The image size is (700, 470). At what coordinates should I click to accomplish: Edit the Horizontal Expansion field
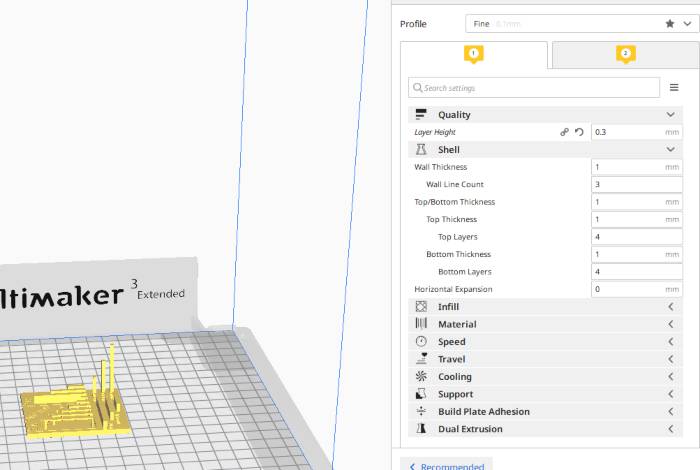(637, 289)
